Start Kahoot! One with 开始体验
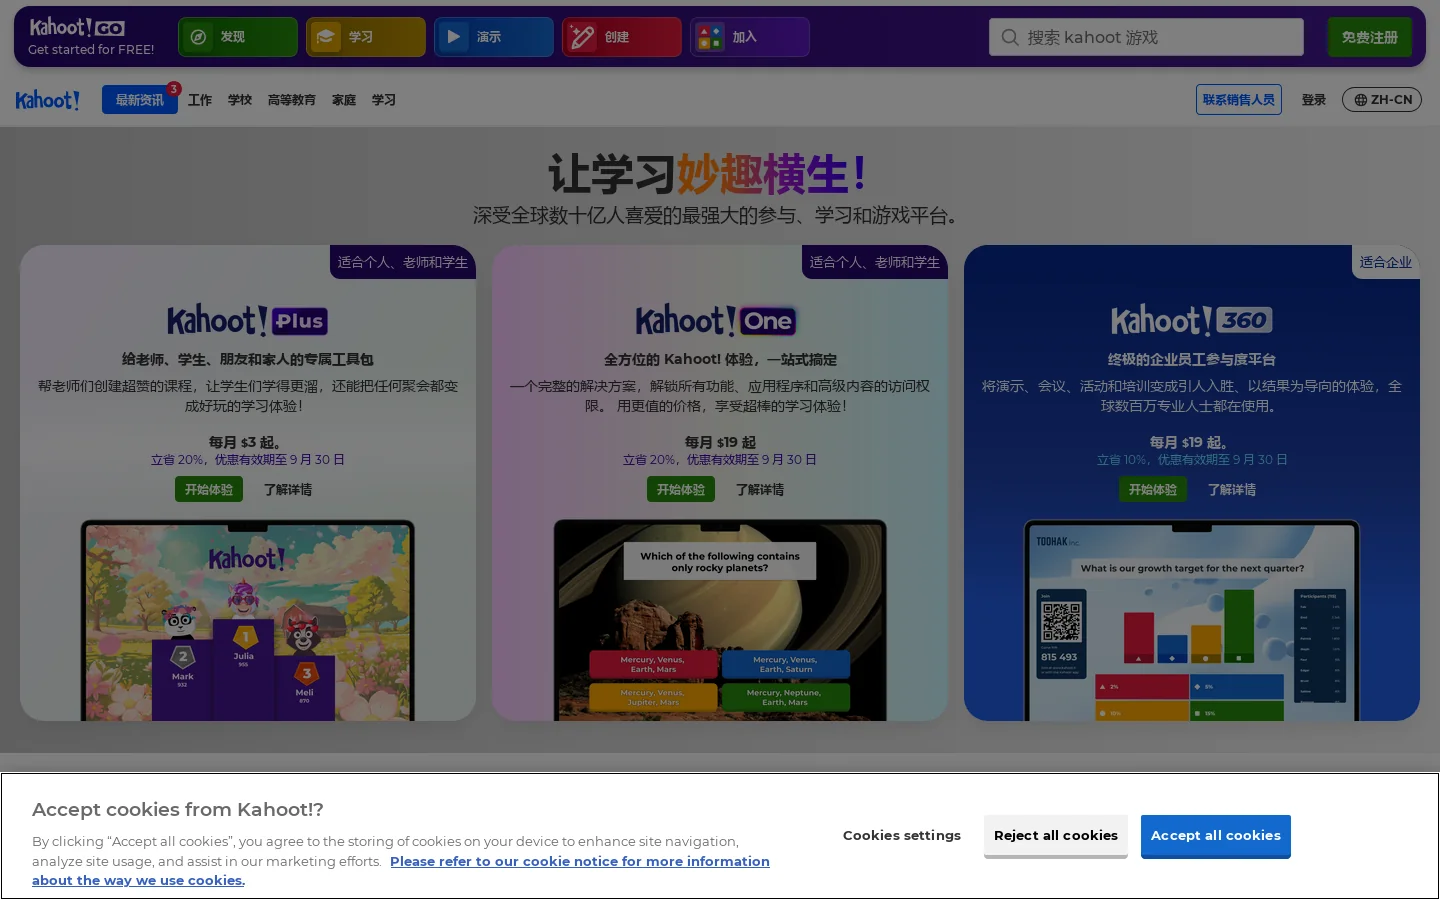Viewport: 1440px width, 900px height. tap(681, 489)
